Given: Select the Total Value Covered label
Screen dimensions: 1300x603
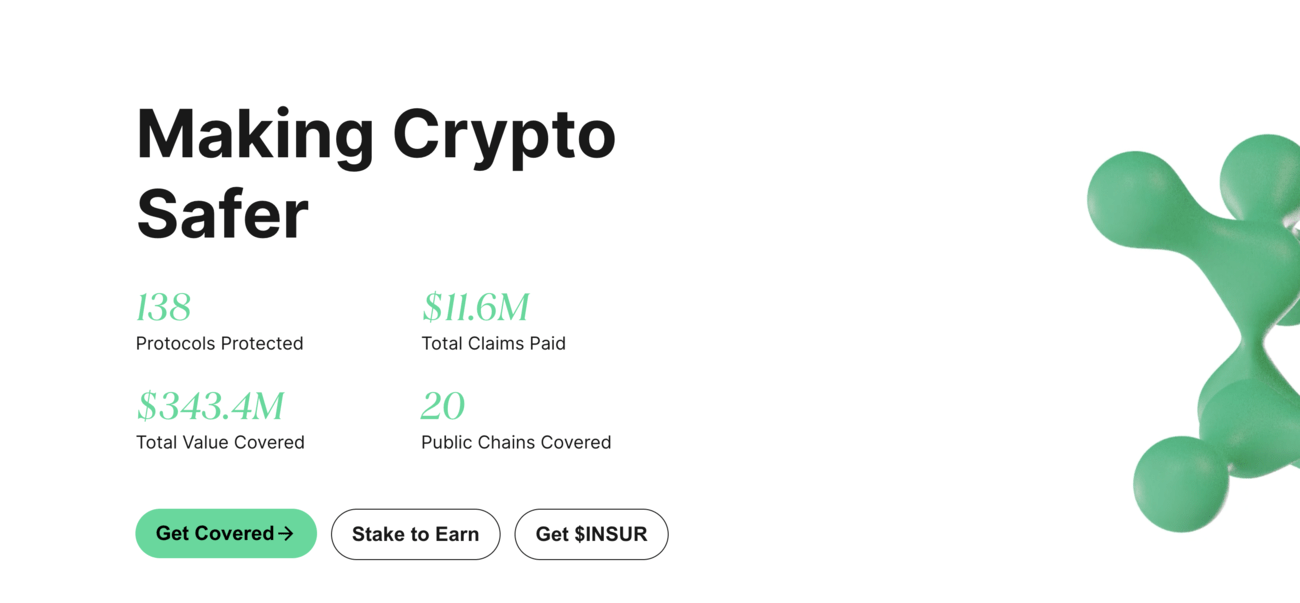Looking at the screenshot, I should [220, 442].
